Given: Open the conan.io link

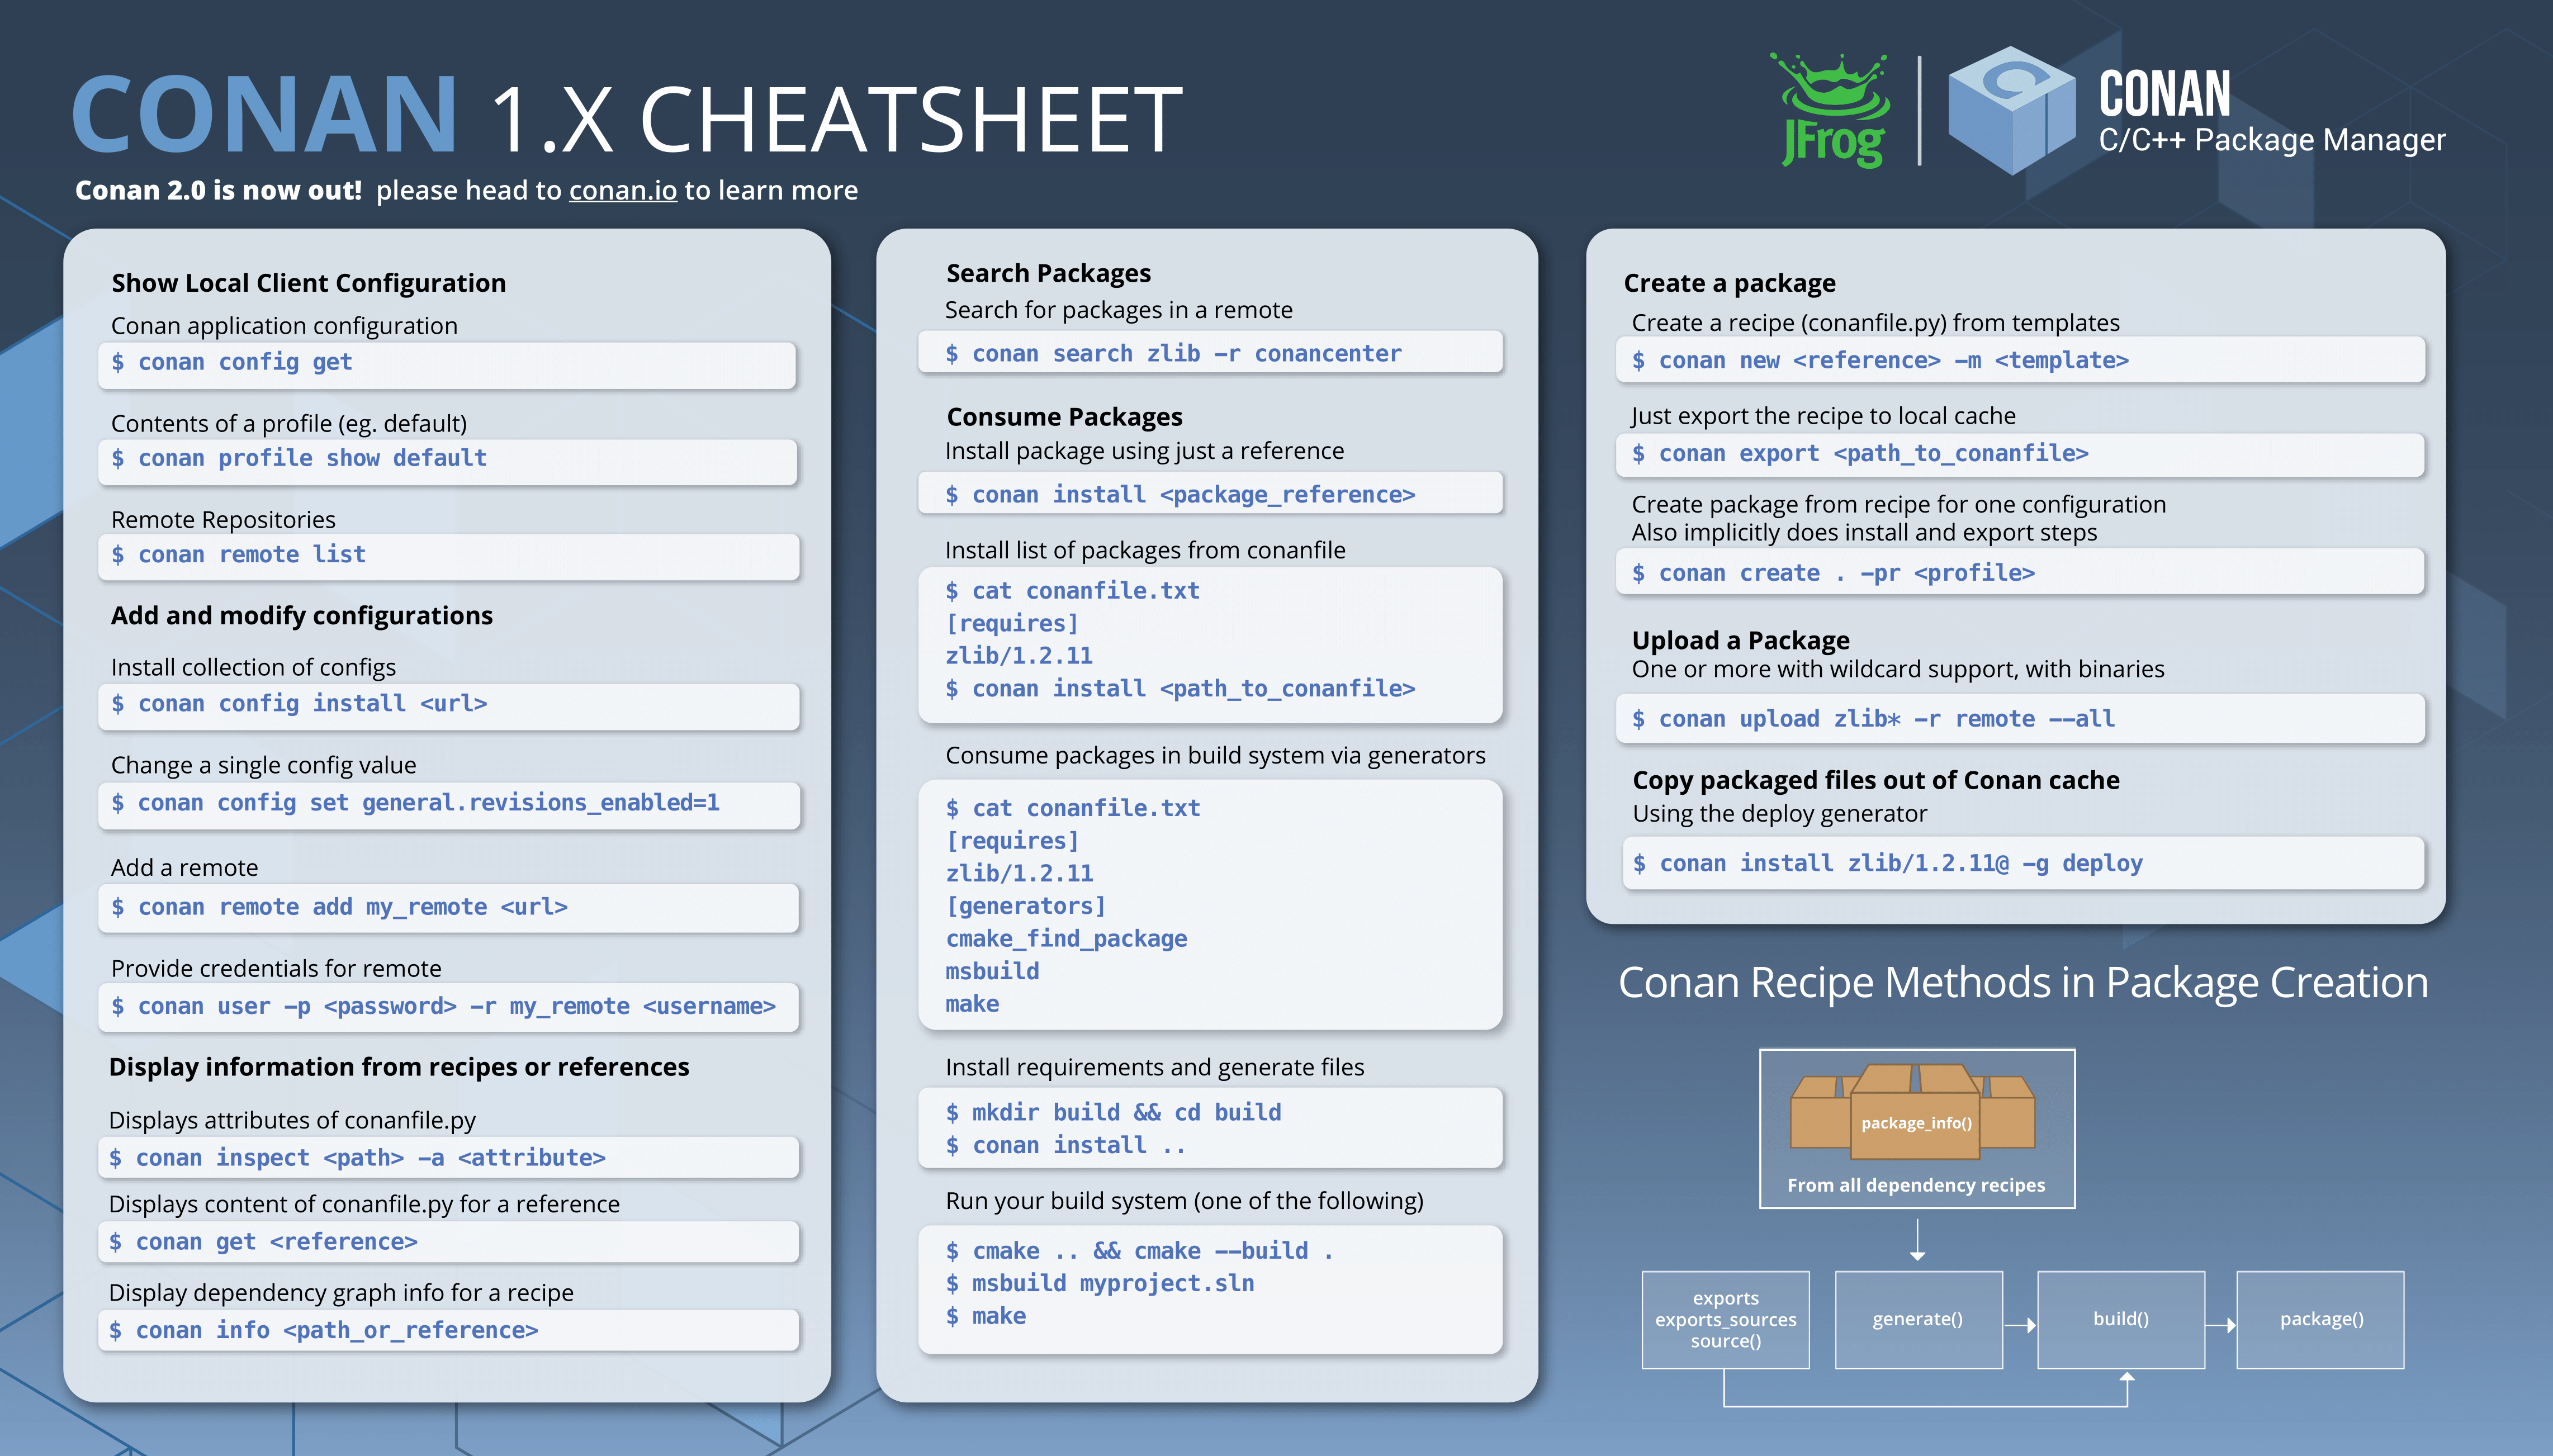Looking at the screenshot, I should tap(622, 190).
